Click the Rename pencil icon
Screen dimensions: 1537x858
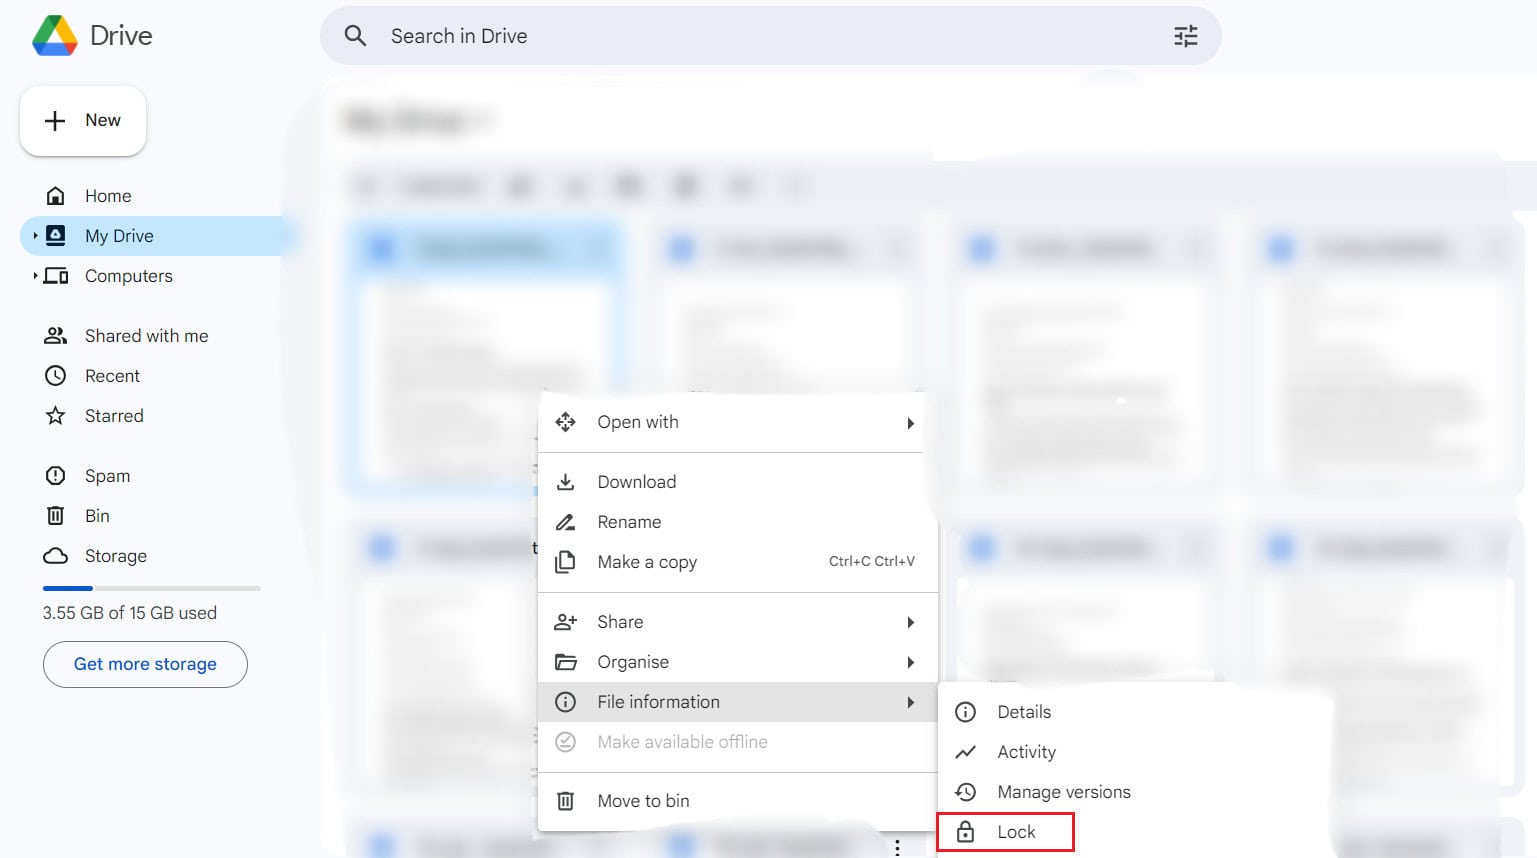click(566, 521)
